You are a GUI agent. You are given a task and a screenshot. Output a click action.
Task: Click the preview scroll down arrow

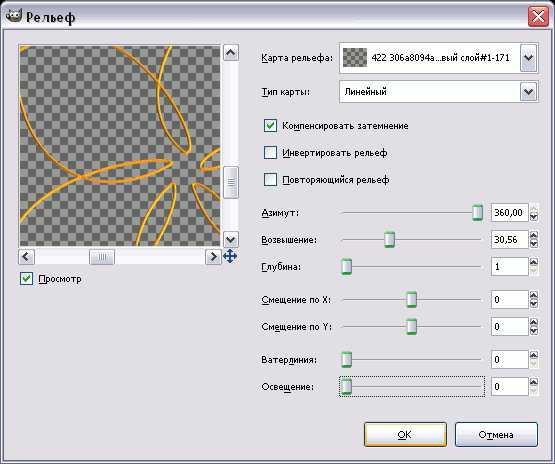click(230, 240)
